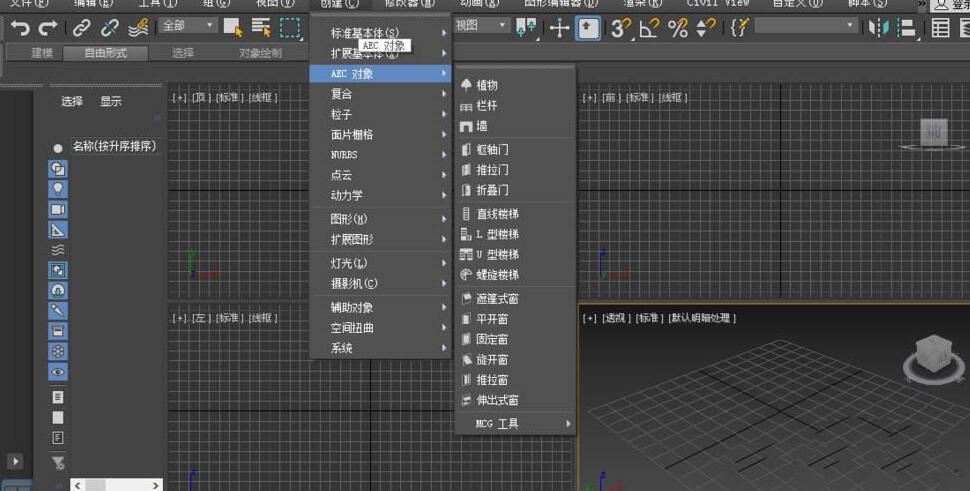Click the scene explorer horizontal scrollbar

click(116, 485)
